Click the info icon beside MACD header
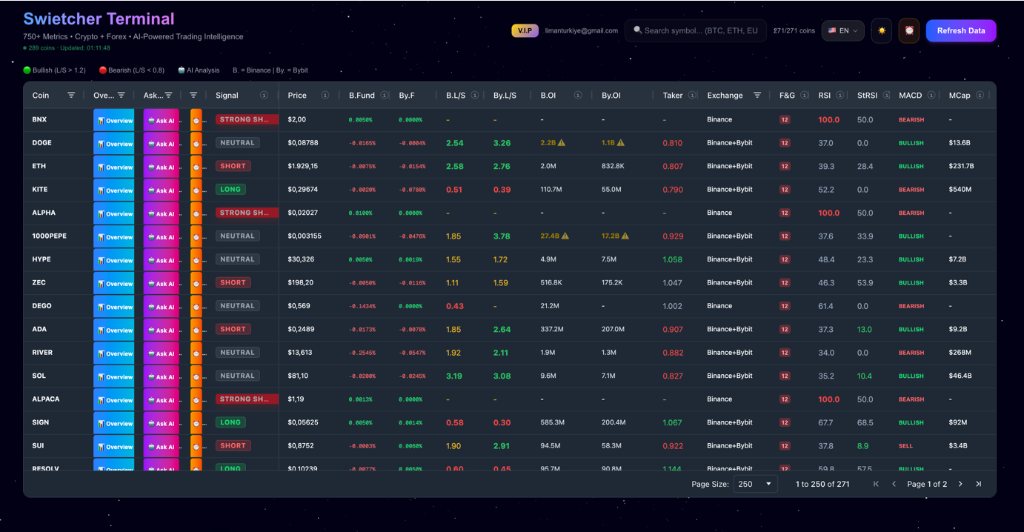Viewport: 1024px width, 532px height. [931, 95]
